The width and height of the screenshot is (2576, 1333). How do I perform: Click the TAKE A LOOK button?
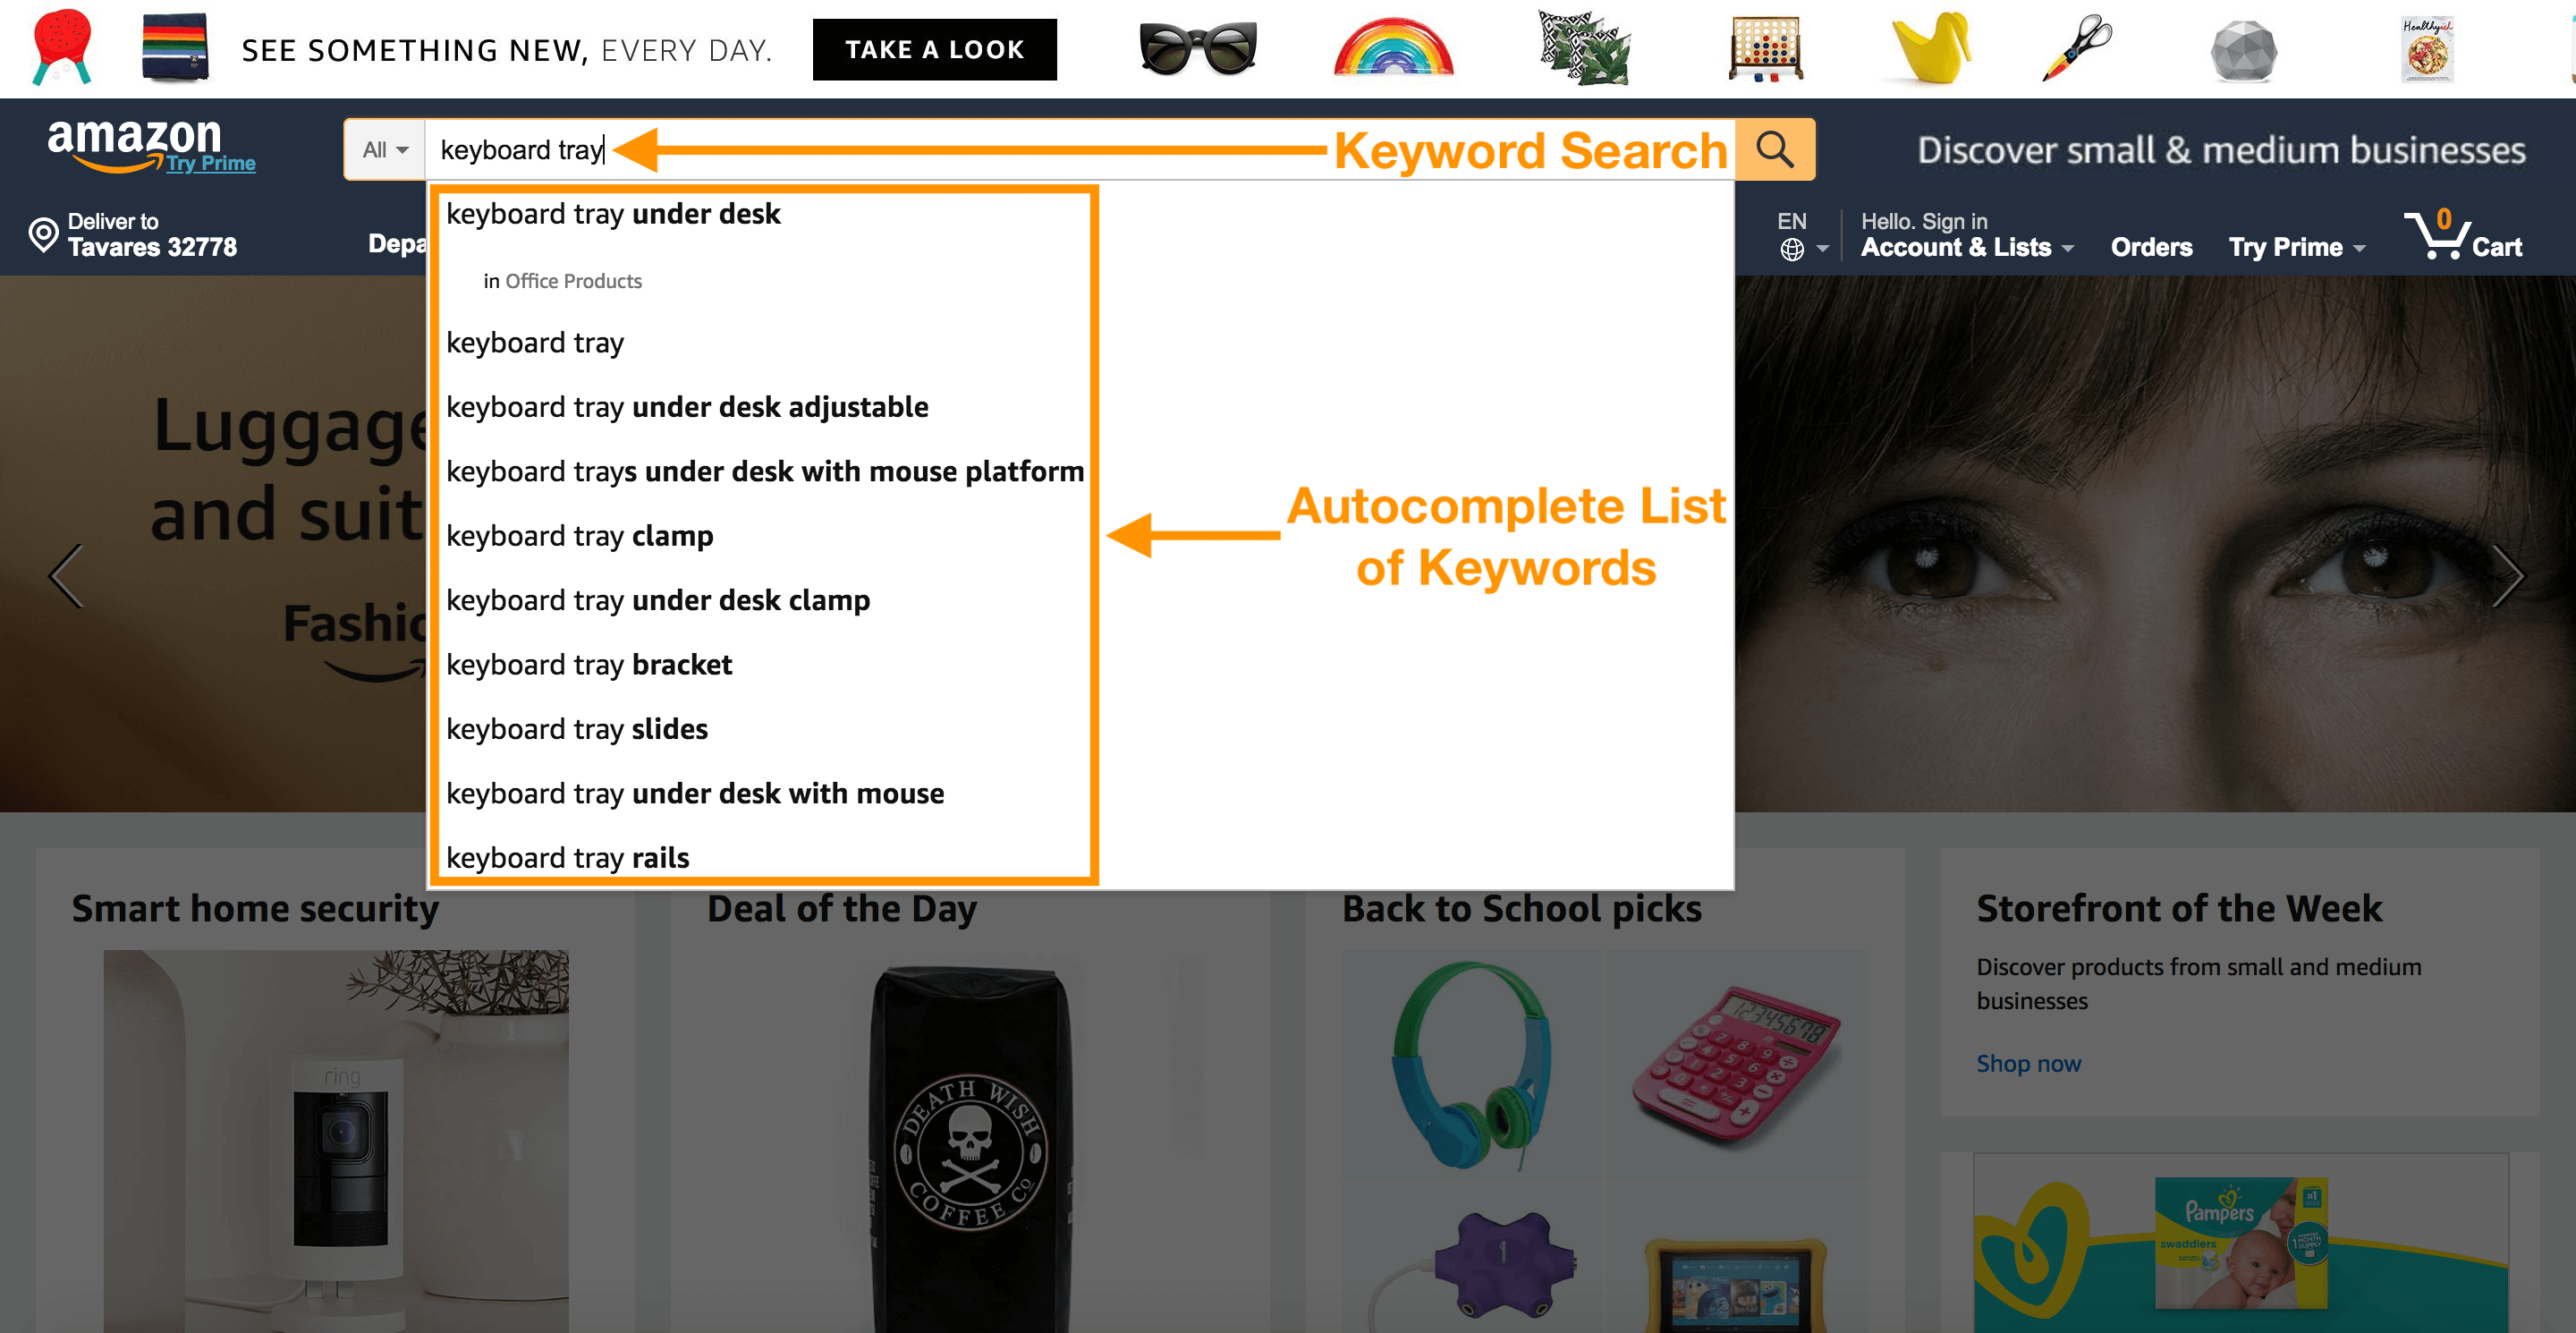(x=934, y=50)
